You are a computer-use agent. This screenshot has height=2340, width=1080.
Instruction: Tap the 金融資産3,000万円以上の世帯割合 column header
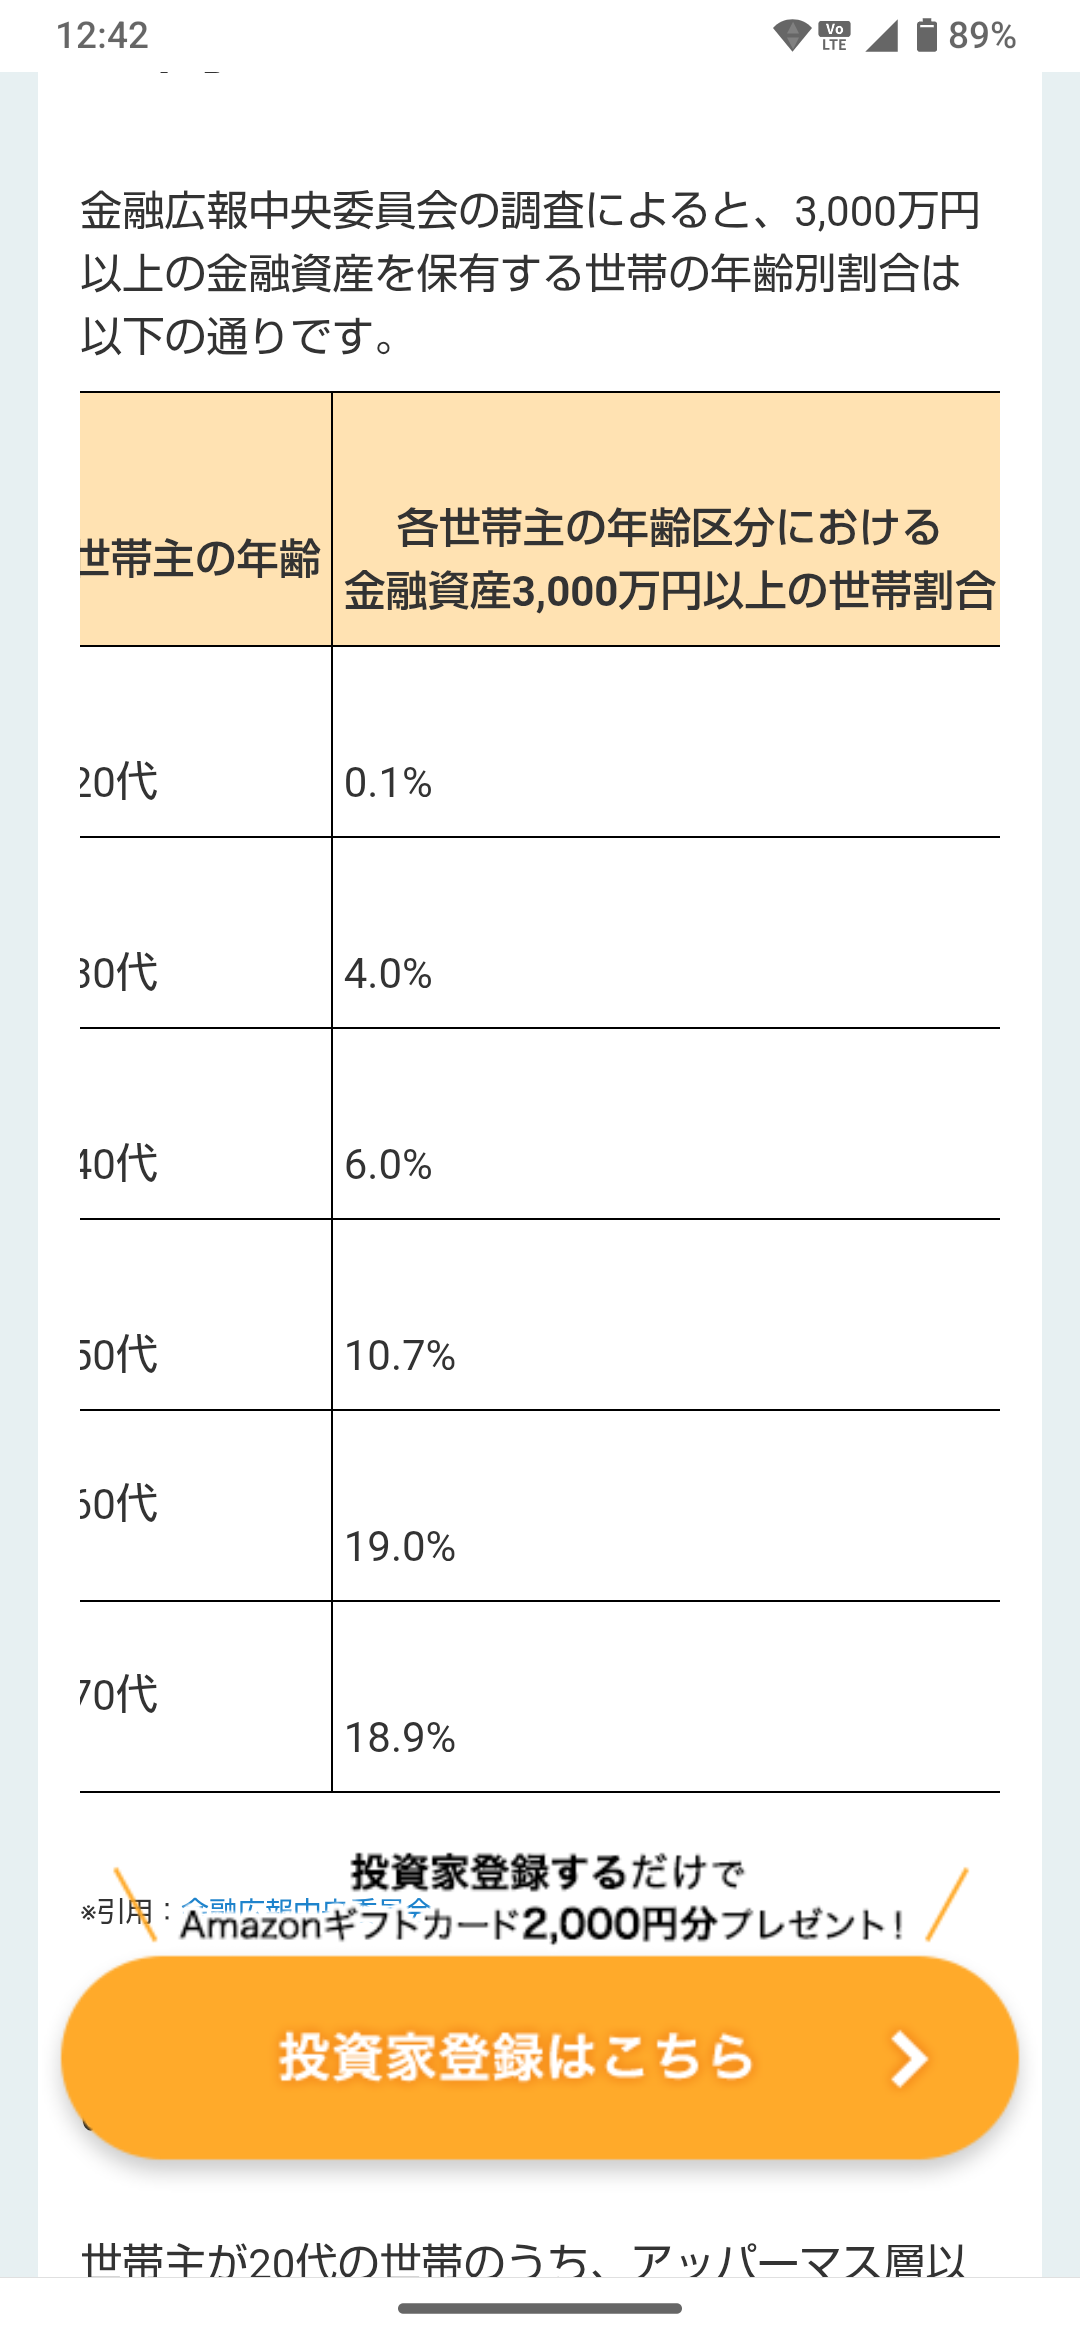pyautogui.click(x=668, y=559)
